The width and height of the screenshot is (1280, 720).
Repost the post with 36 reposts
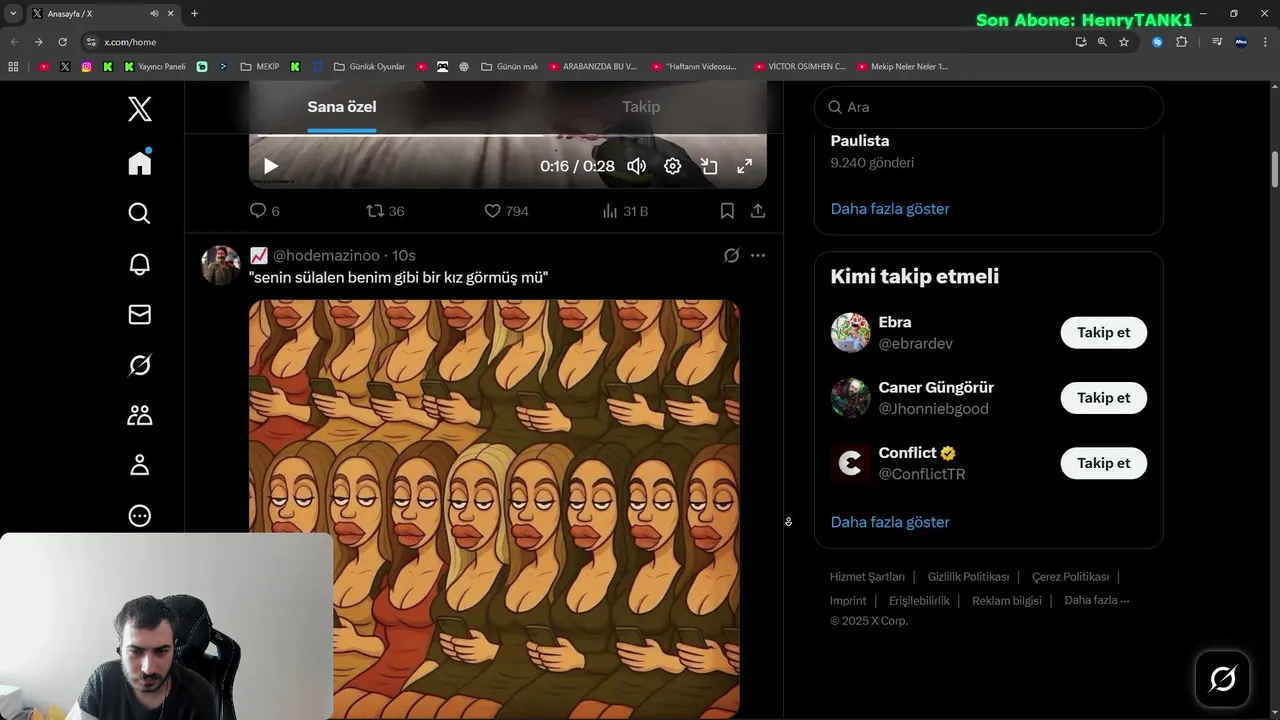pyautogui.click(x=385, y=211)
